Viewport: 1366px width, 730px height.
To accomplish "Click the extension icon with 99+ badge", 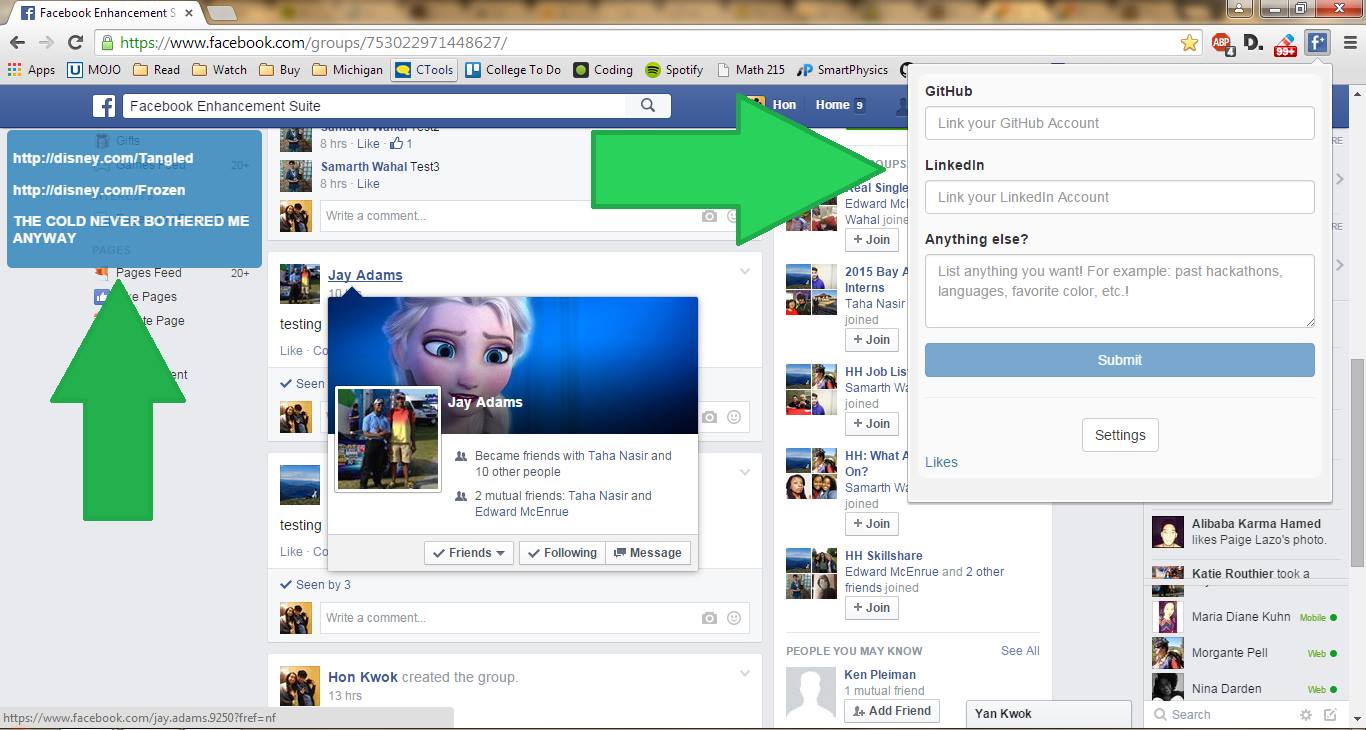I will 1287,43.
